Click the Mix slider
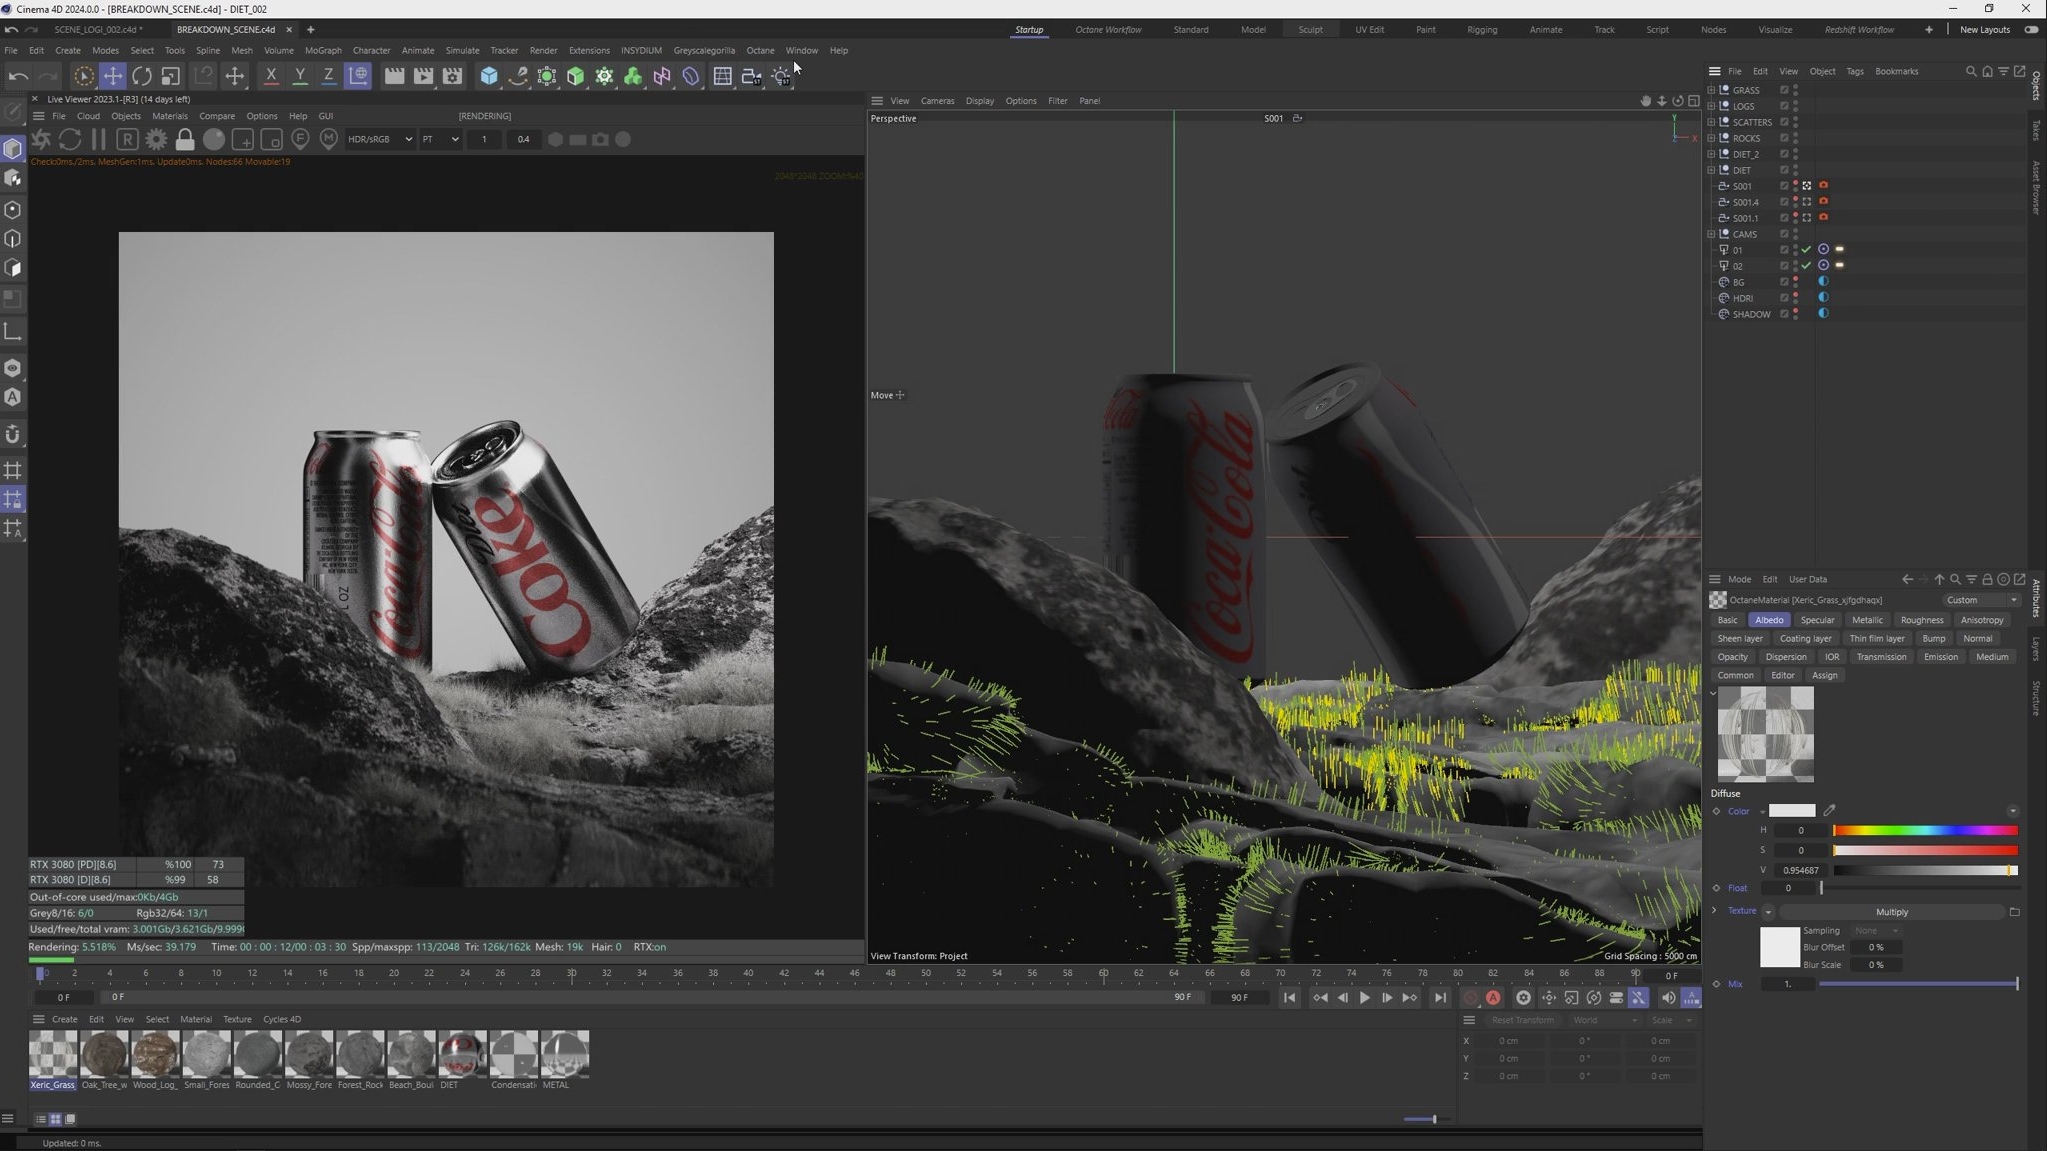This screenshot has height=1151, width=2047. click(x=1918, y=984)
